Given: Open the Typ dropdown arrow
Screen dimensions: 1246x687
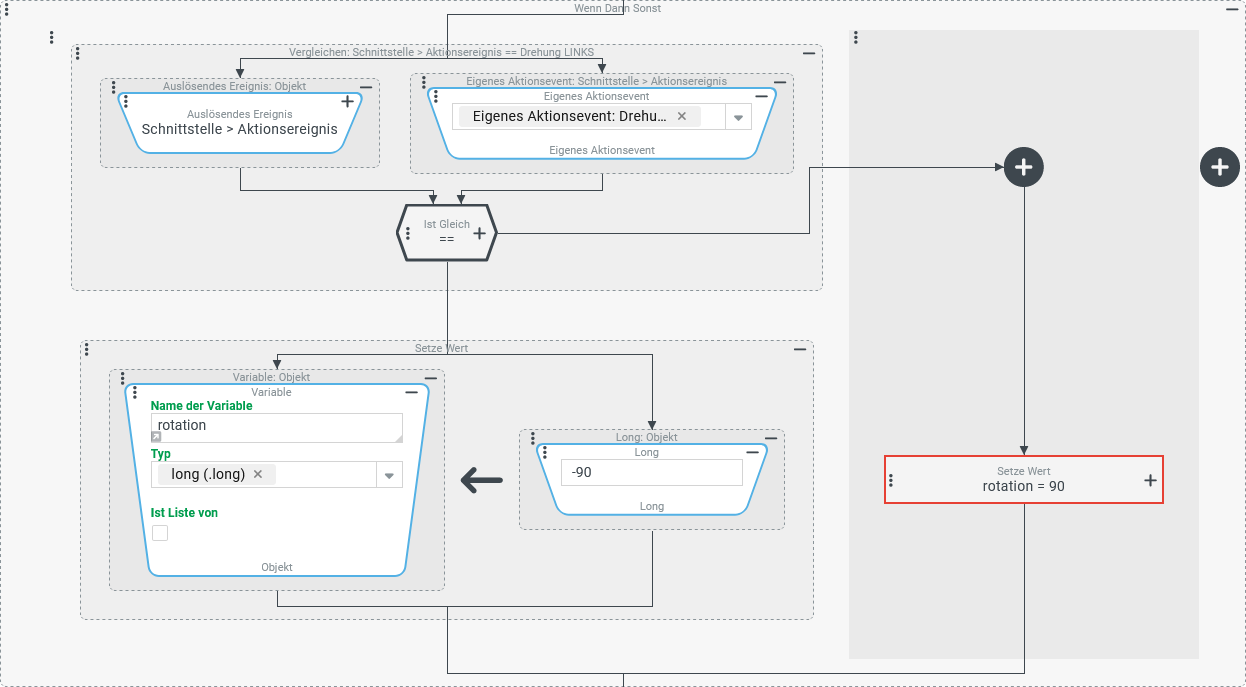Looking at the screenshot, I should (x=389, y=475).
